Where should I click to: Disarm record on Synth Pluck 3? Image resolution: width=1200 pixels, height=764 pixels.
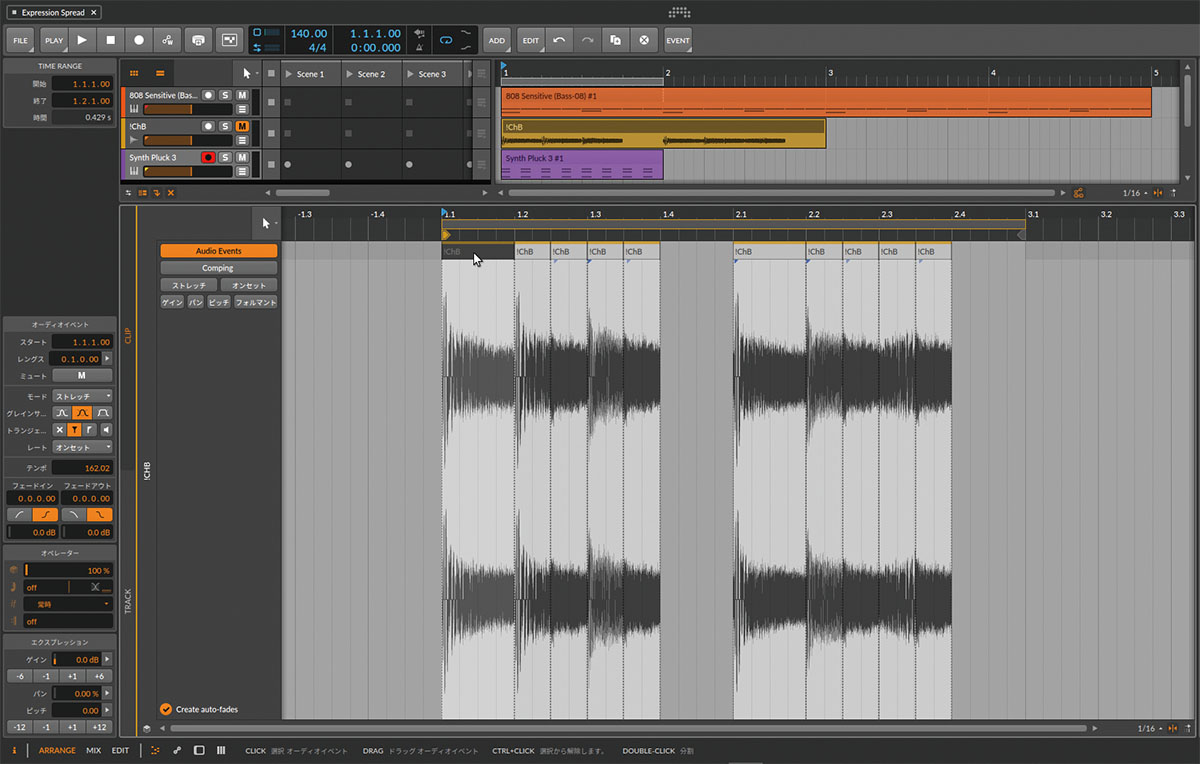[208, 157]
